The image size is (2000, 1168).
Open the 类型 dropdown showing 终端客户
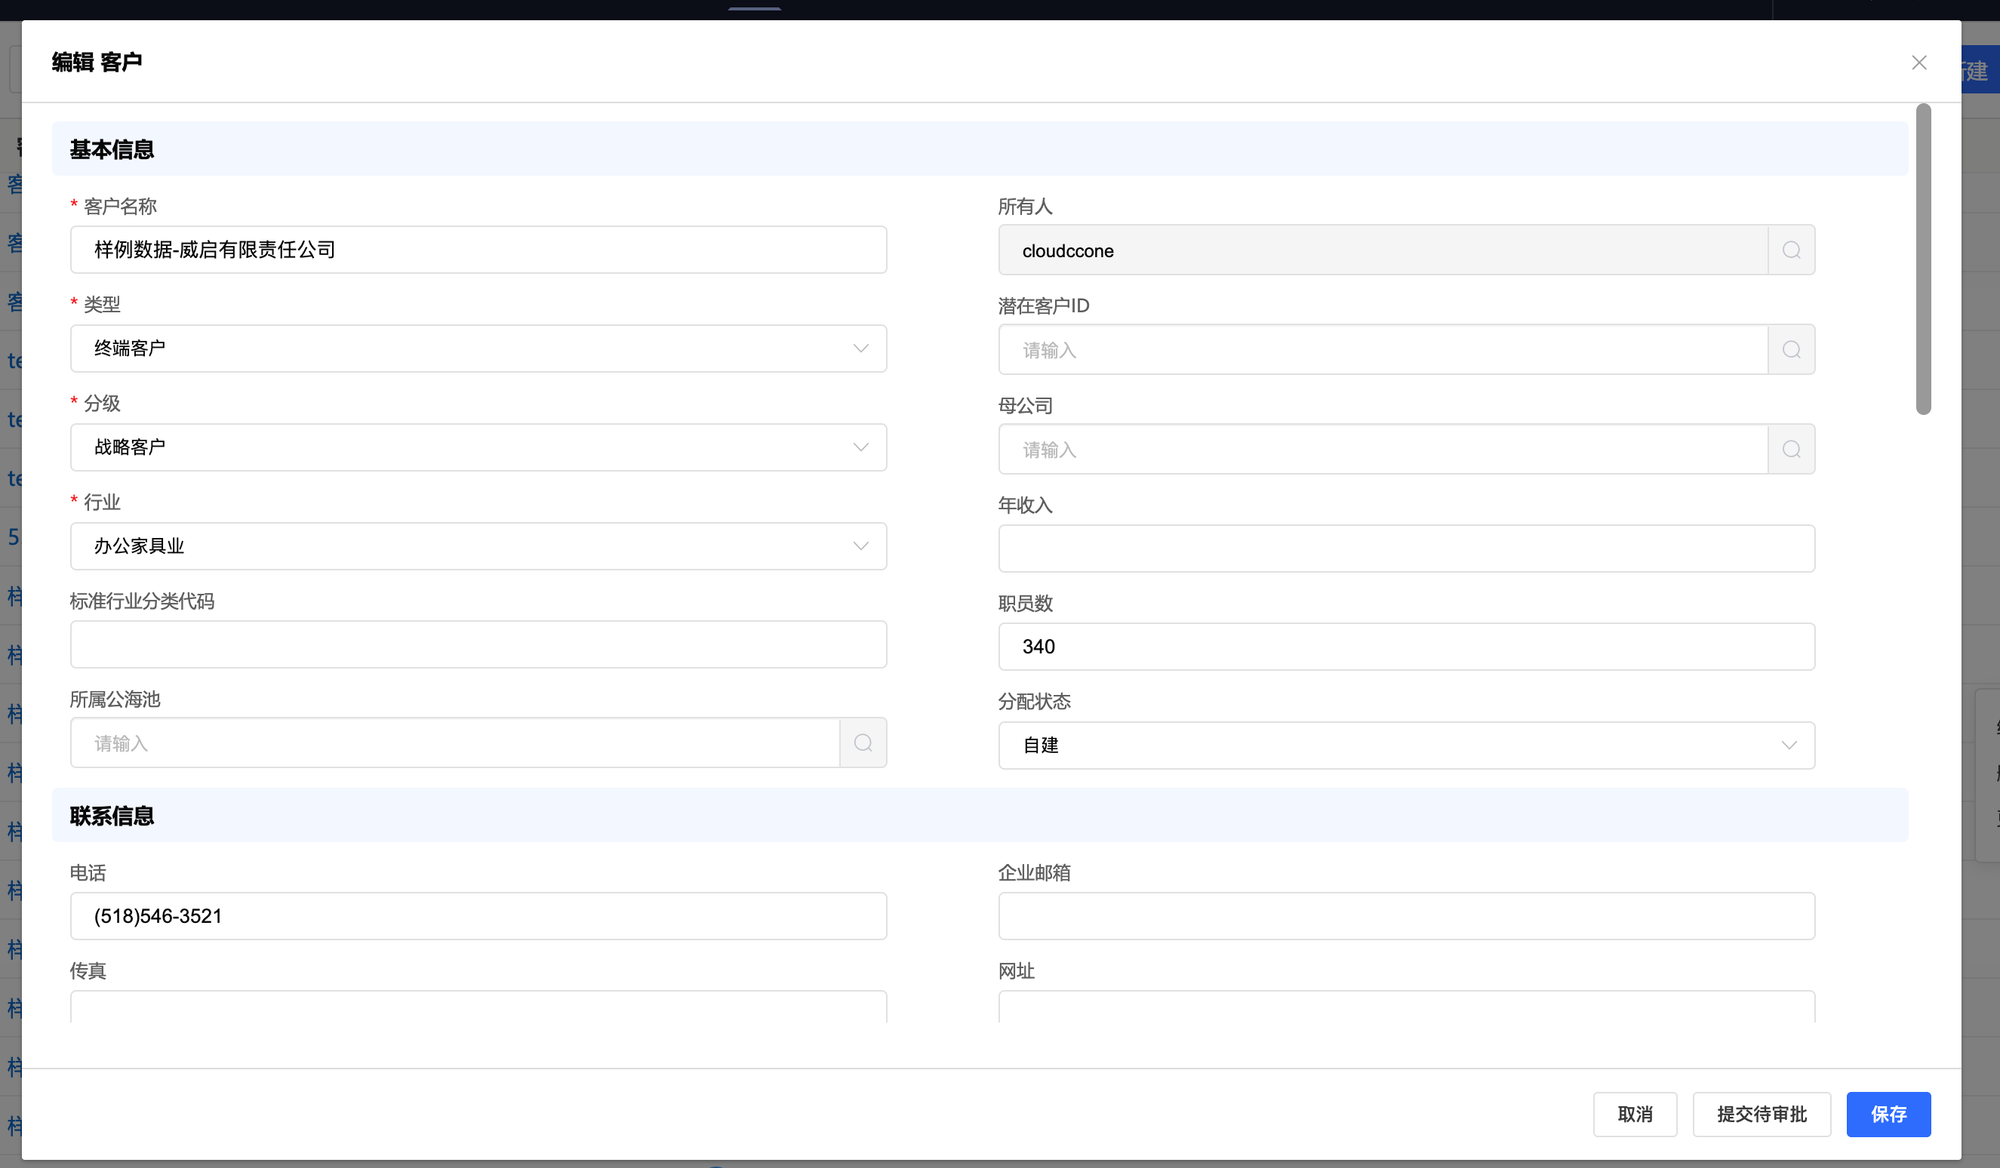coord(478,348)
